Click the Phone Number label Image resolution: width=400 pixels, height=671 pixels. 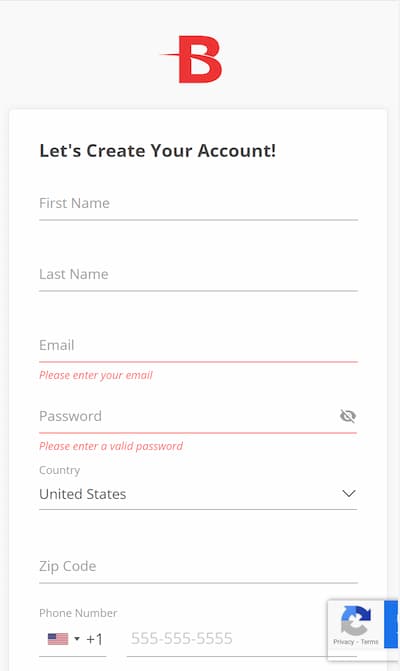pos(78,613)
